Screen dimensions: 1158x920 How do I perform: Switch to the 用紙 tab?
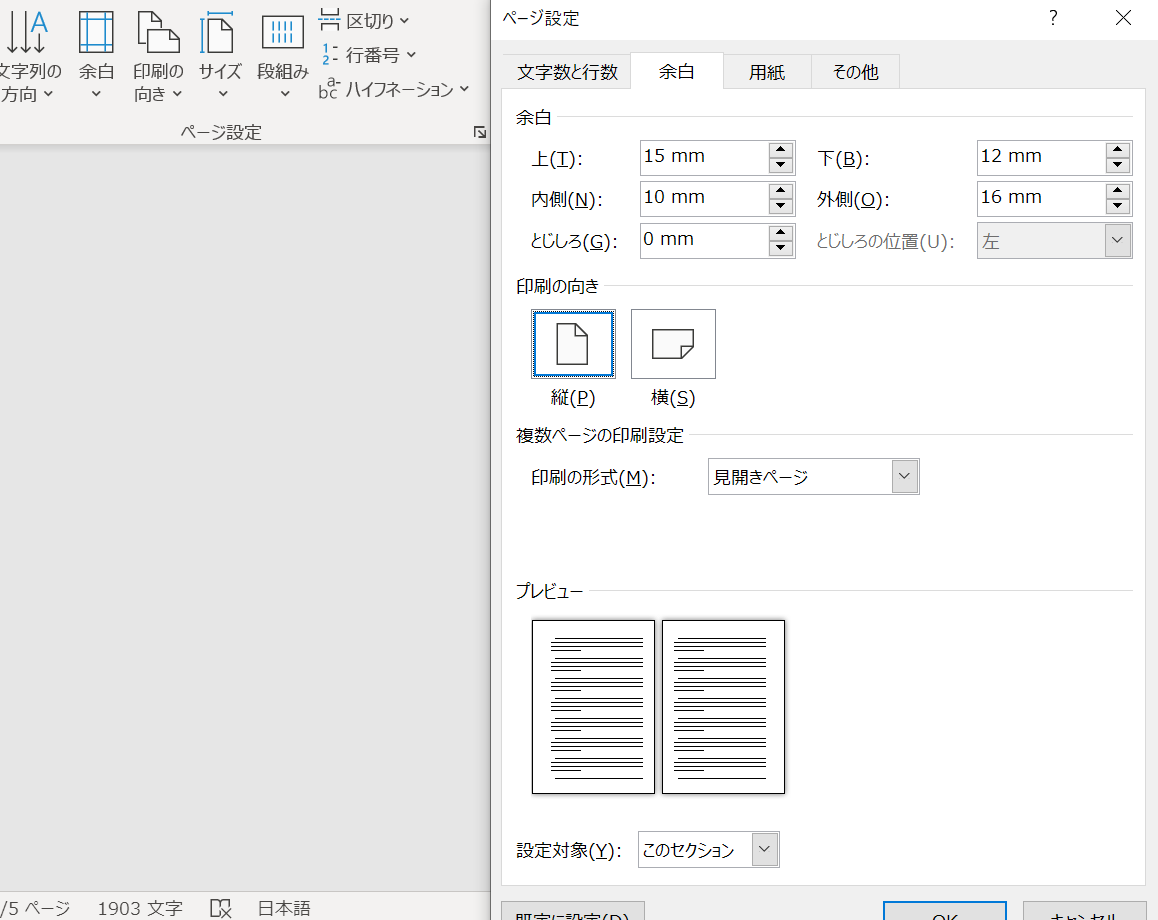click(767, 71)
